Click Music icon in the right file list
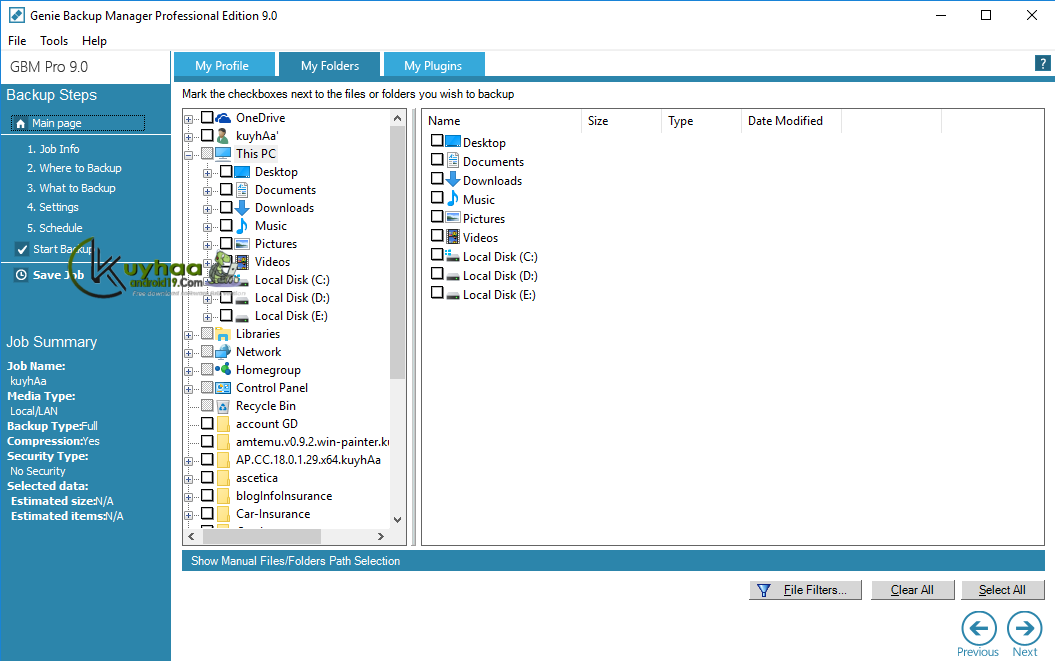Screen dimensions: 1055x661 tap(453, 199)
